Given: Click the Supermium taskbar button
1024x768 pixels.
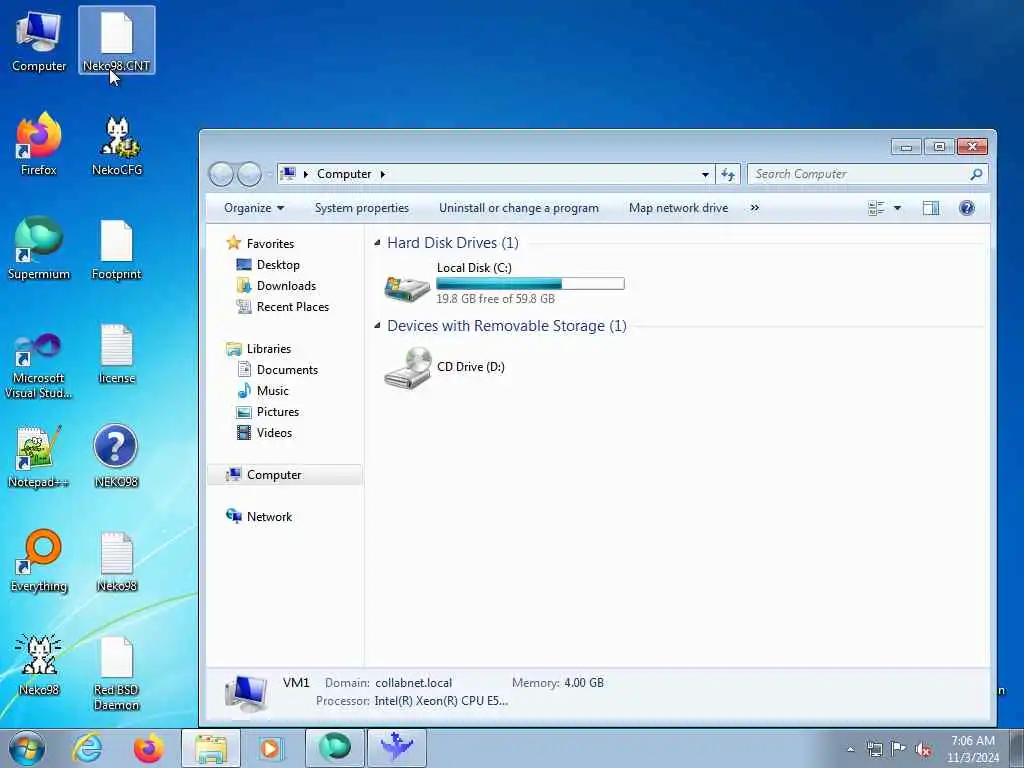Looking at the screenshot, I should [x=334, y=748].
